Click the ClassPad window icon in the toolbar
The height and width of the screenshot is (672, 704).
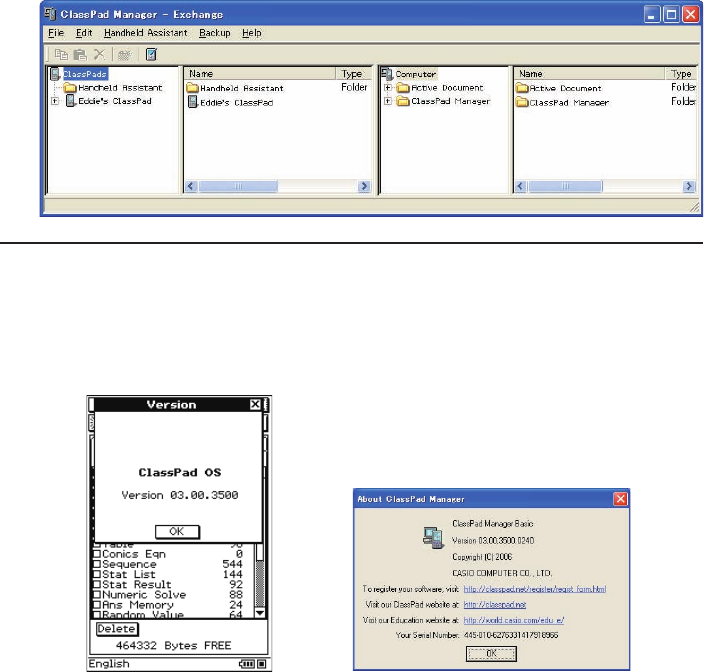(151, 55)
